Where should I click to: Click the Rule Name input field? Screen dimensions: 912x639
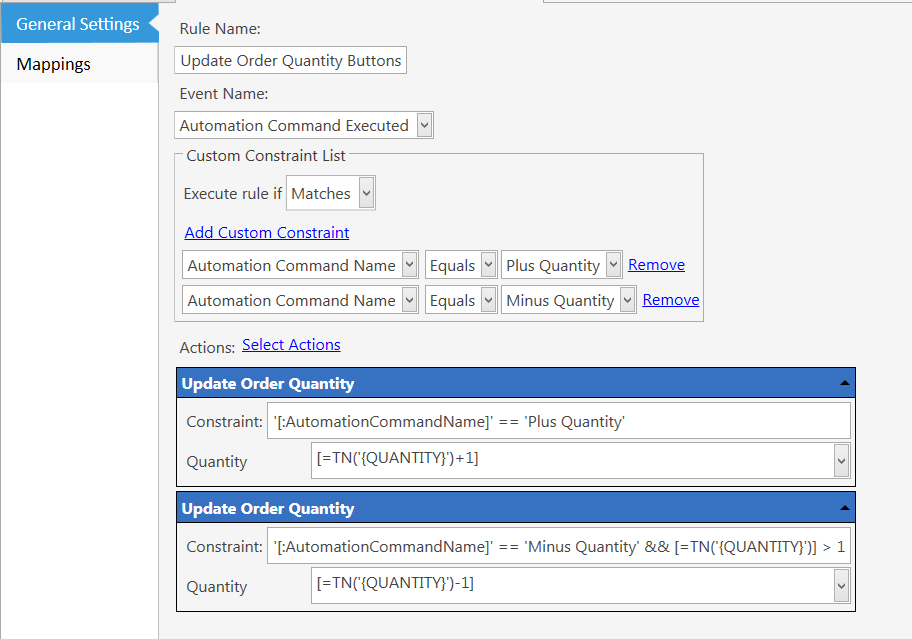click(290, 60)
